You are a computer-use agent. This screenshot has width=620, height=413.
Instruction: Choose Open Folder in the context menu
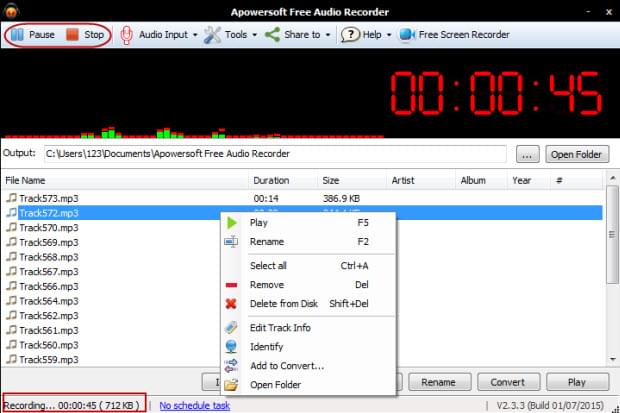[x=308, y=385]
